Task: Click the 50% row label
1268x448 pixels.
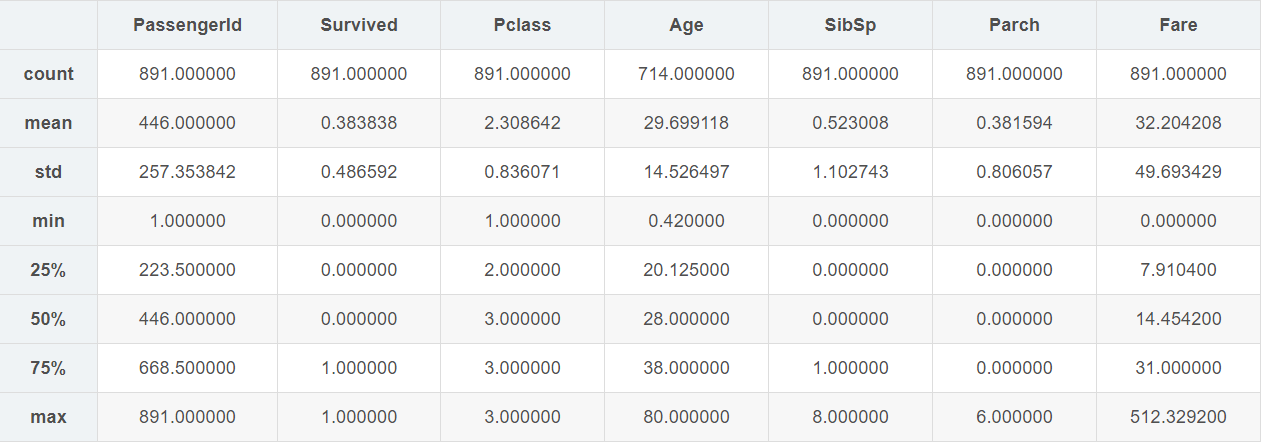Action: pos(49,319)
